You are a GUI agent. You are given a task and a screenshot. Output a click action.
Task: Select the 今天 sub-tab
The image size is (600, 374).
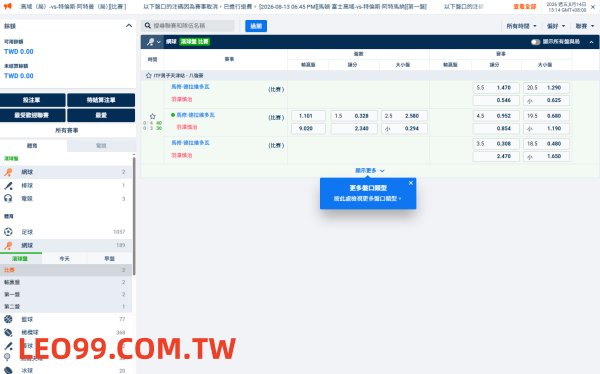[x=65, y=259]
